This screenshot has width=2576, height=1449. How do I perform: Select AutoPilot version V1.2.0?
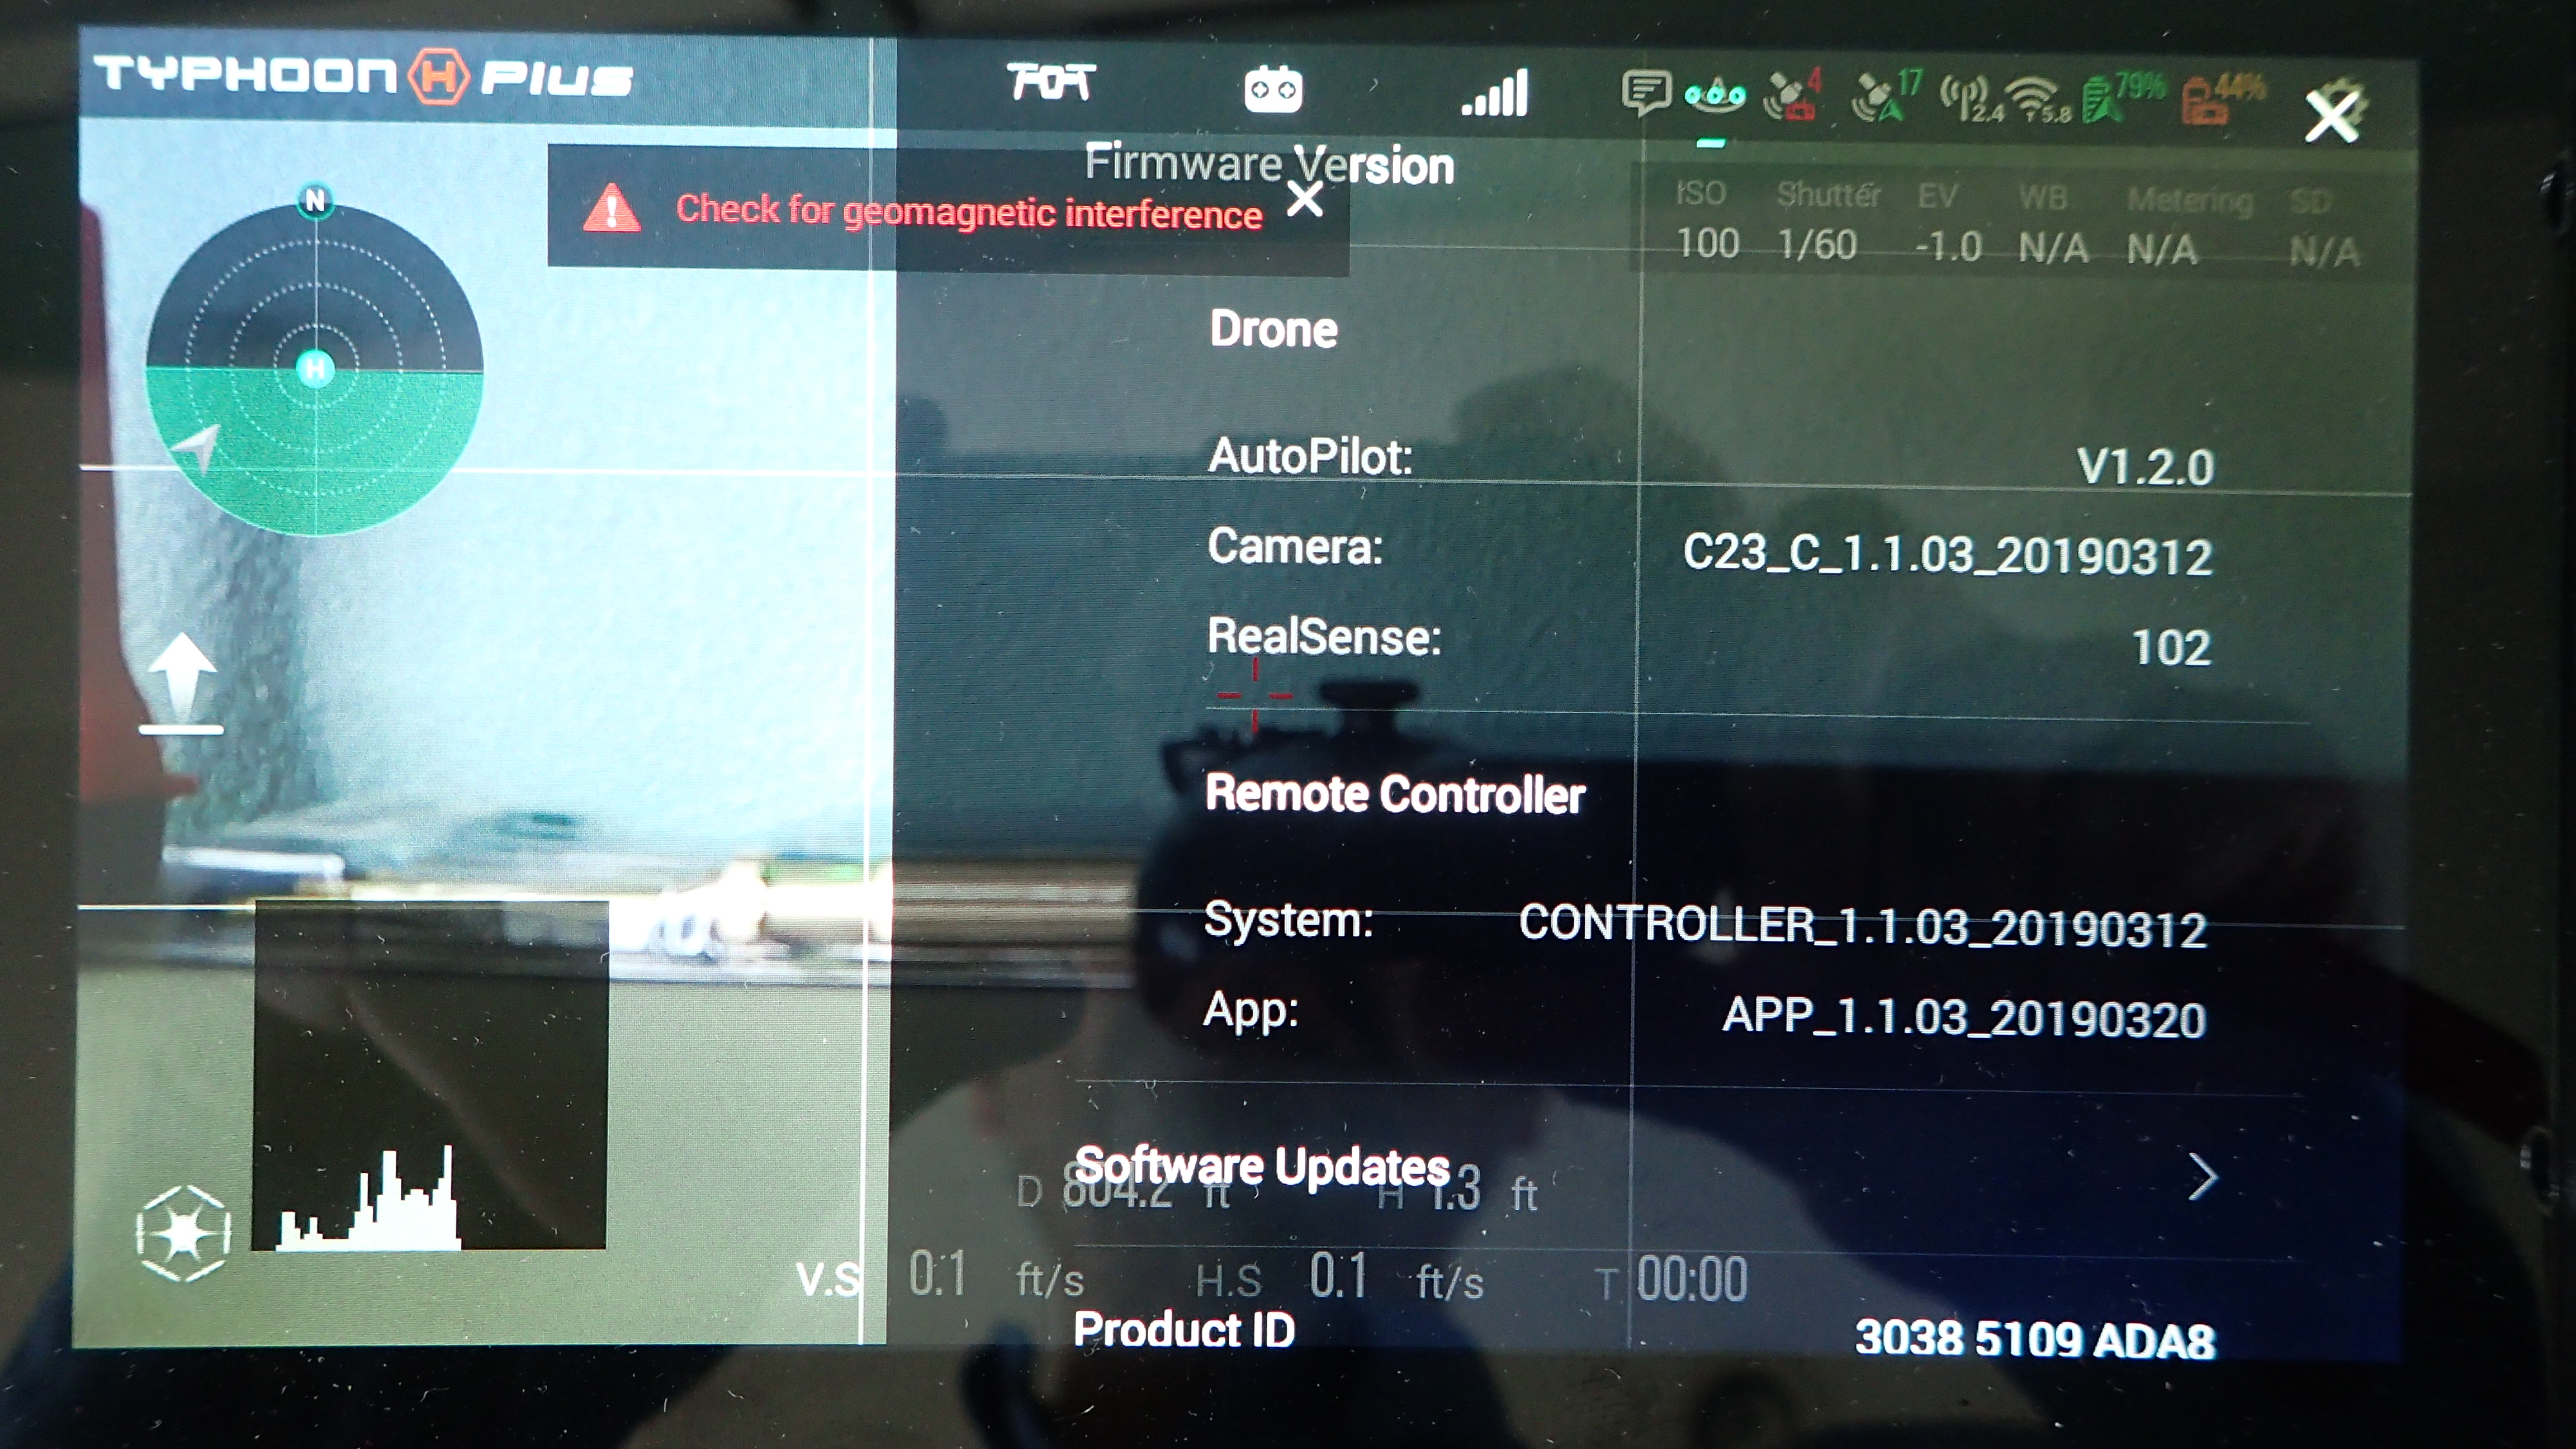tap(2145, 466)
